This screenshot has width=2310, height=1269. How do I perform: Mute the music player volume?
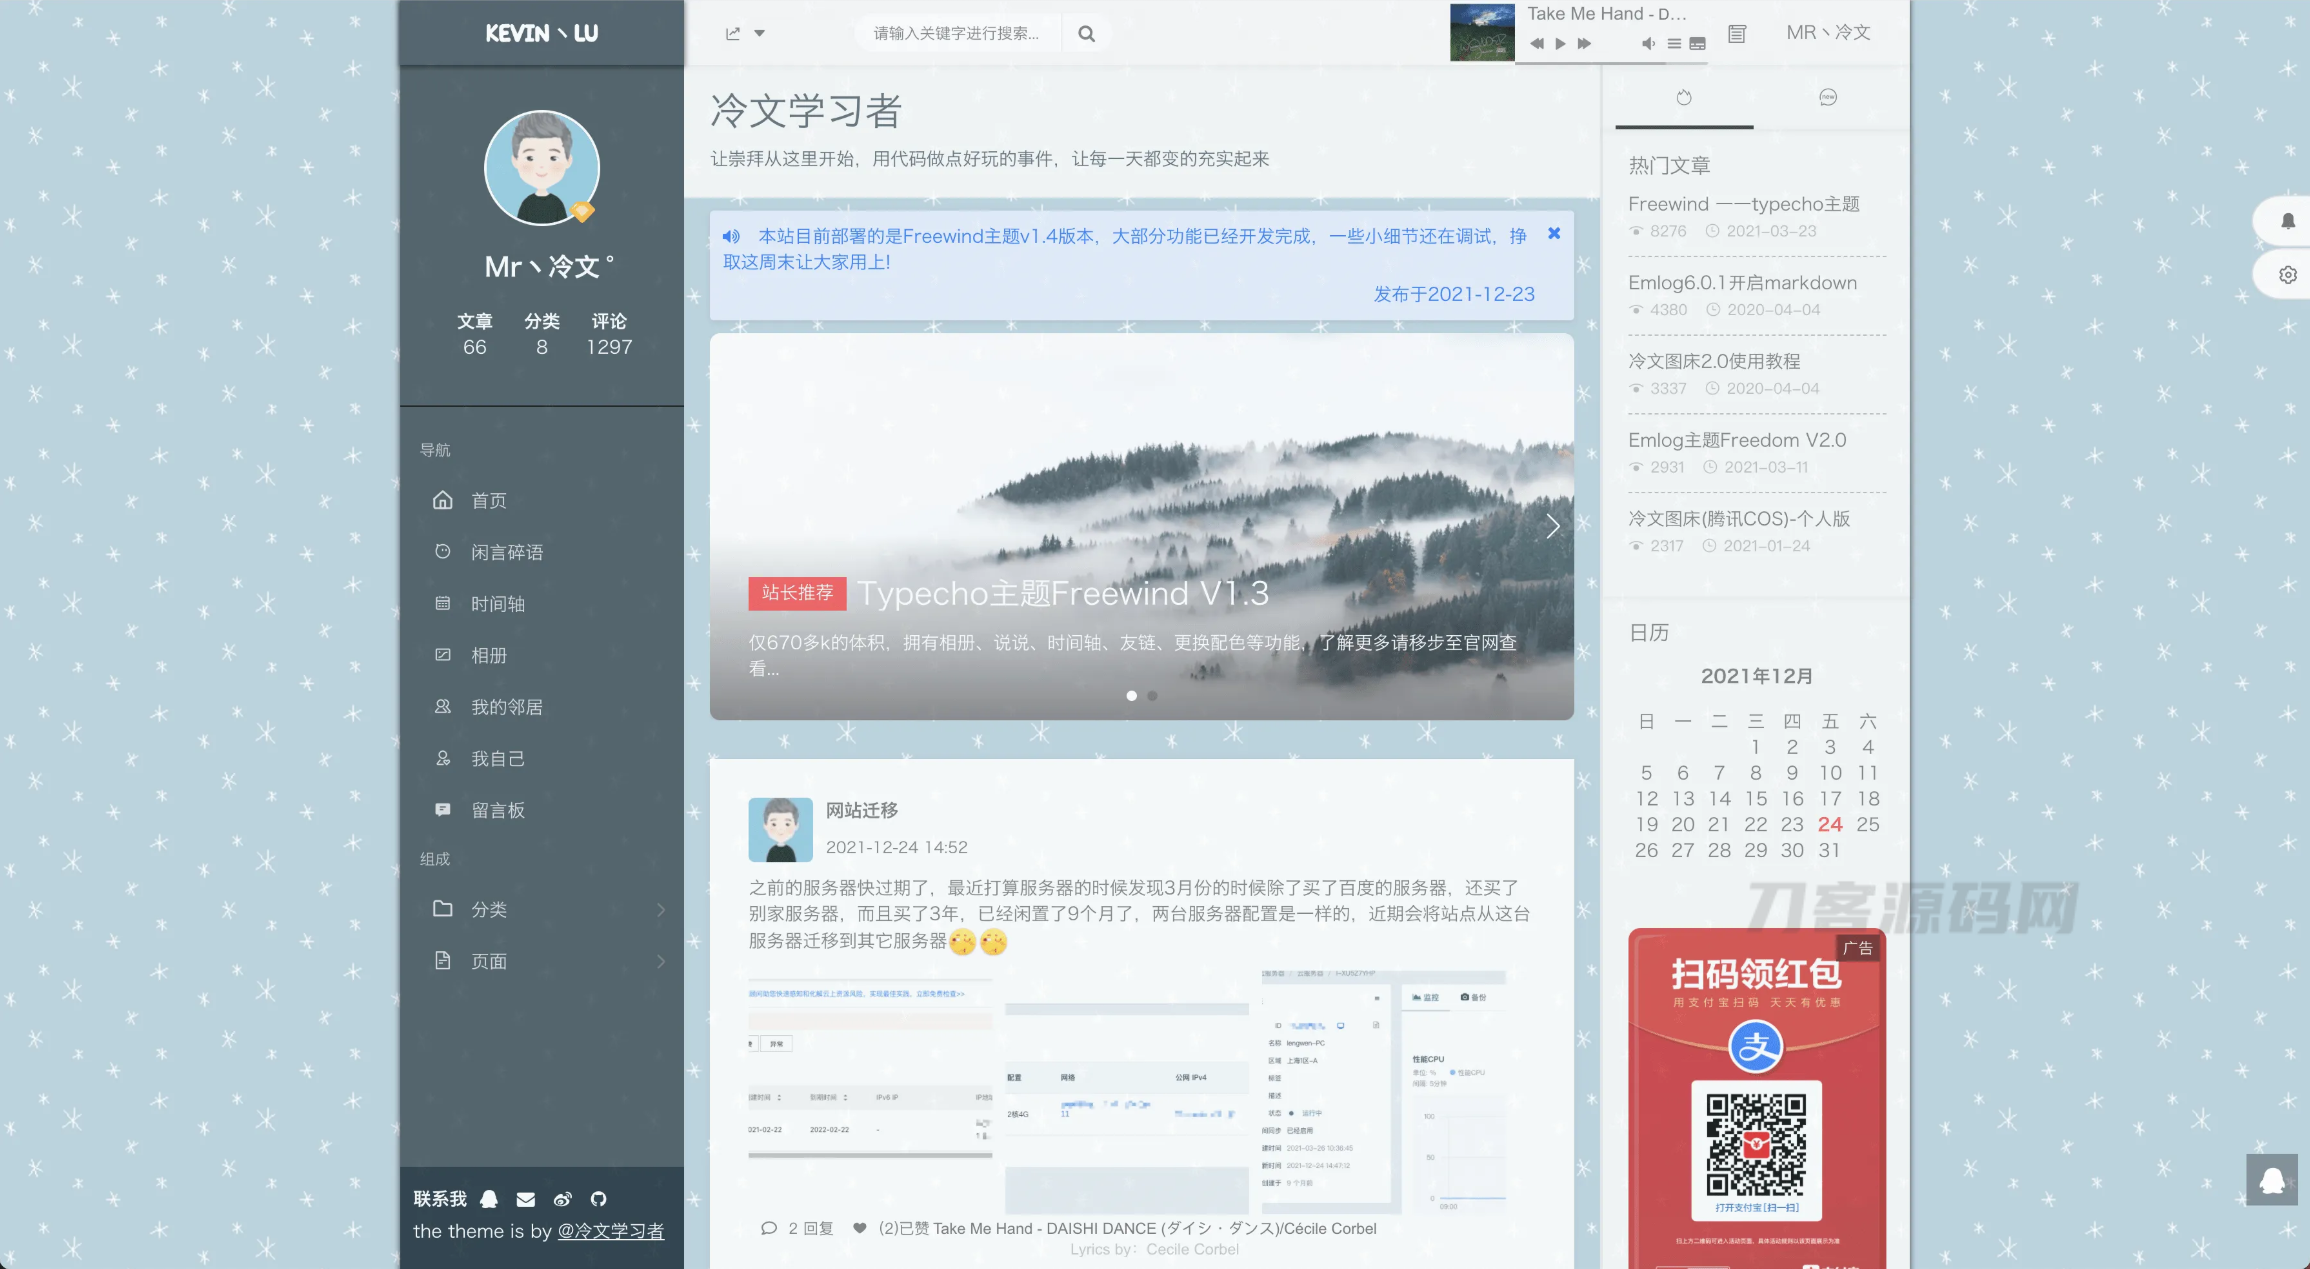click(x=1648, y=44)
